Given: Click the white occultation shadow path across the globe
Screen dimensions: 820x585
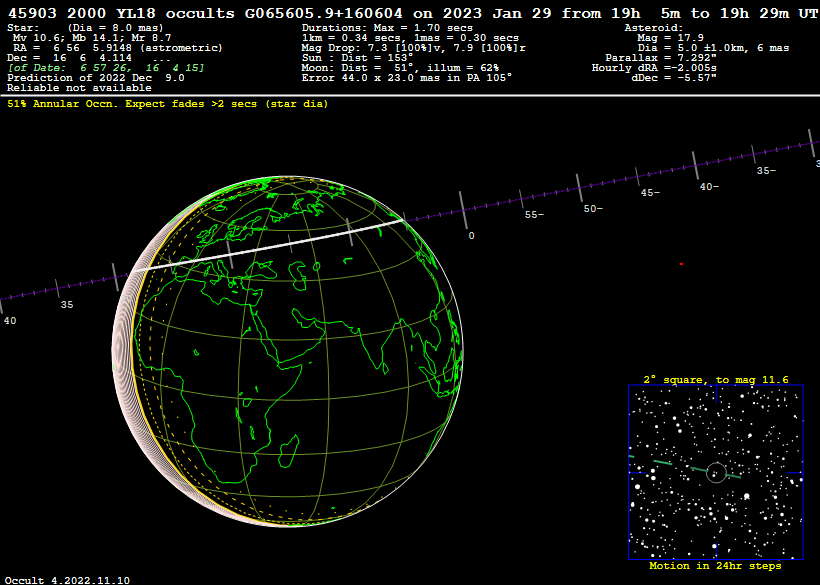Looking at the screenshot, I should tap(268, 246).
